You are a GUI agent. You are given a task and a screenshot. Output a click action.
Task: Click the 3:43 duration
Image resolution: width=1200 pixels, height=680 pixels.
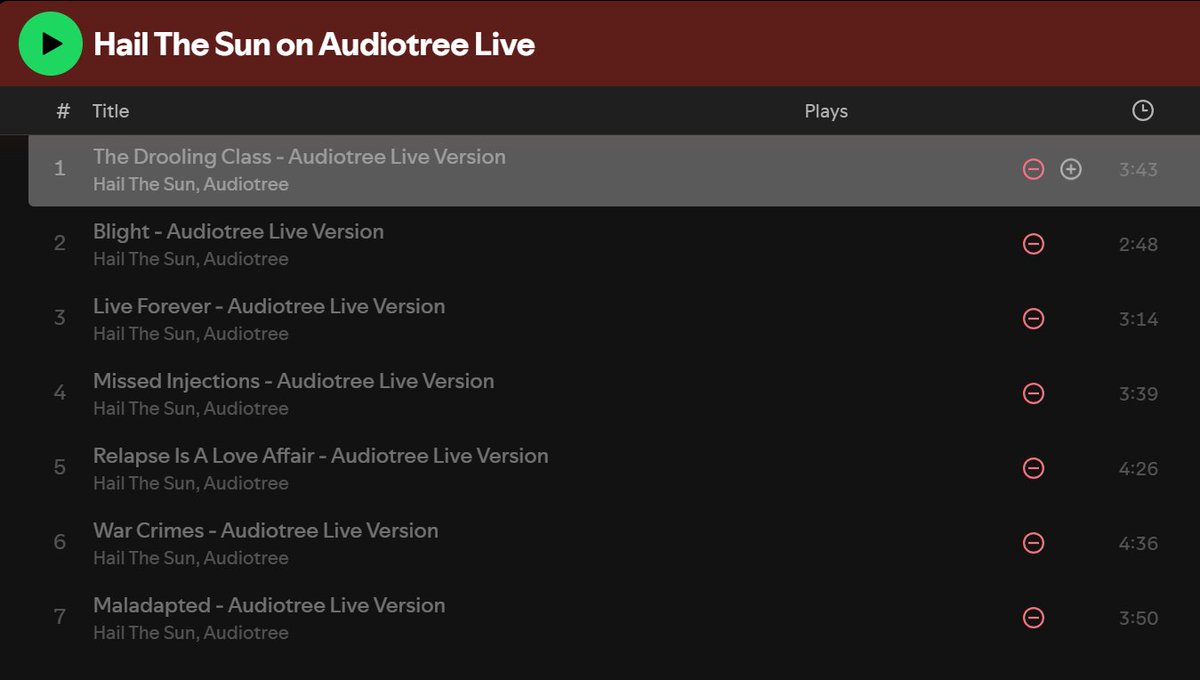point(1138,170)
